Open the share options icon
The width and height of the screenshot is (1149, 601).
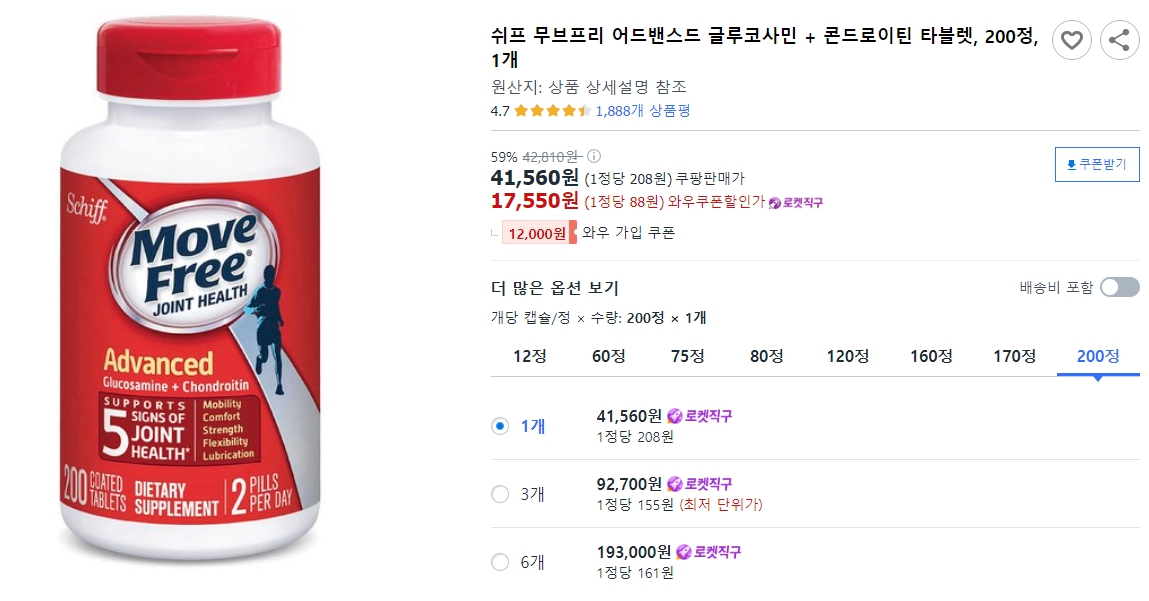click(x=1119, y=41)
